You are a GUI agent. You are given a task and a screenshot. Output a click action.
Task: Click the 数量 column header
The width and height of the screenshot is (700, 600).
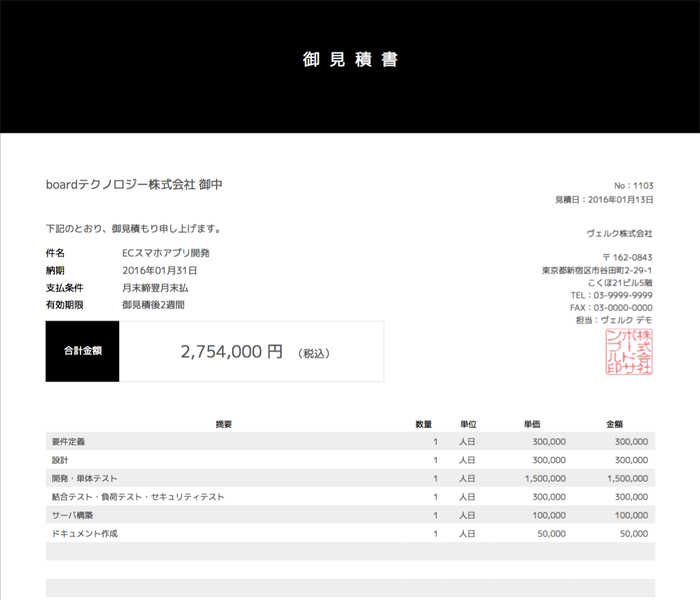(423, 424)
